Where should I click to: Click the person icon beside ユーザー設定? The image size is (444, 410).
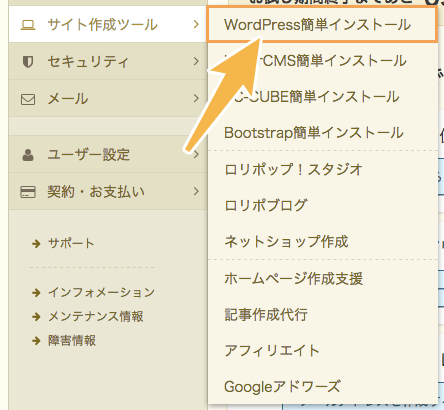pyautogui.click(x=28, y=155)
